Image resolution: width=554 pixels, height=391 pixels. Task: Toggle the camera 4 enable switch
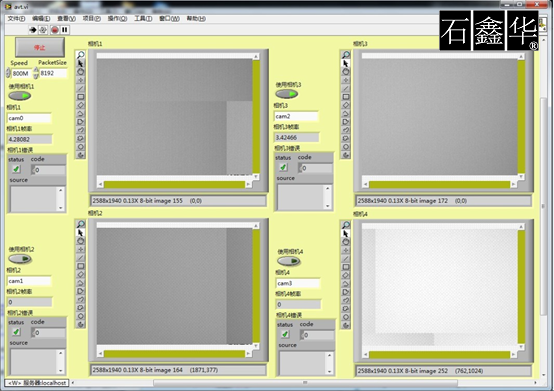(x=289, y=261)
